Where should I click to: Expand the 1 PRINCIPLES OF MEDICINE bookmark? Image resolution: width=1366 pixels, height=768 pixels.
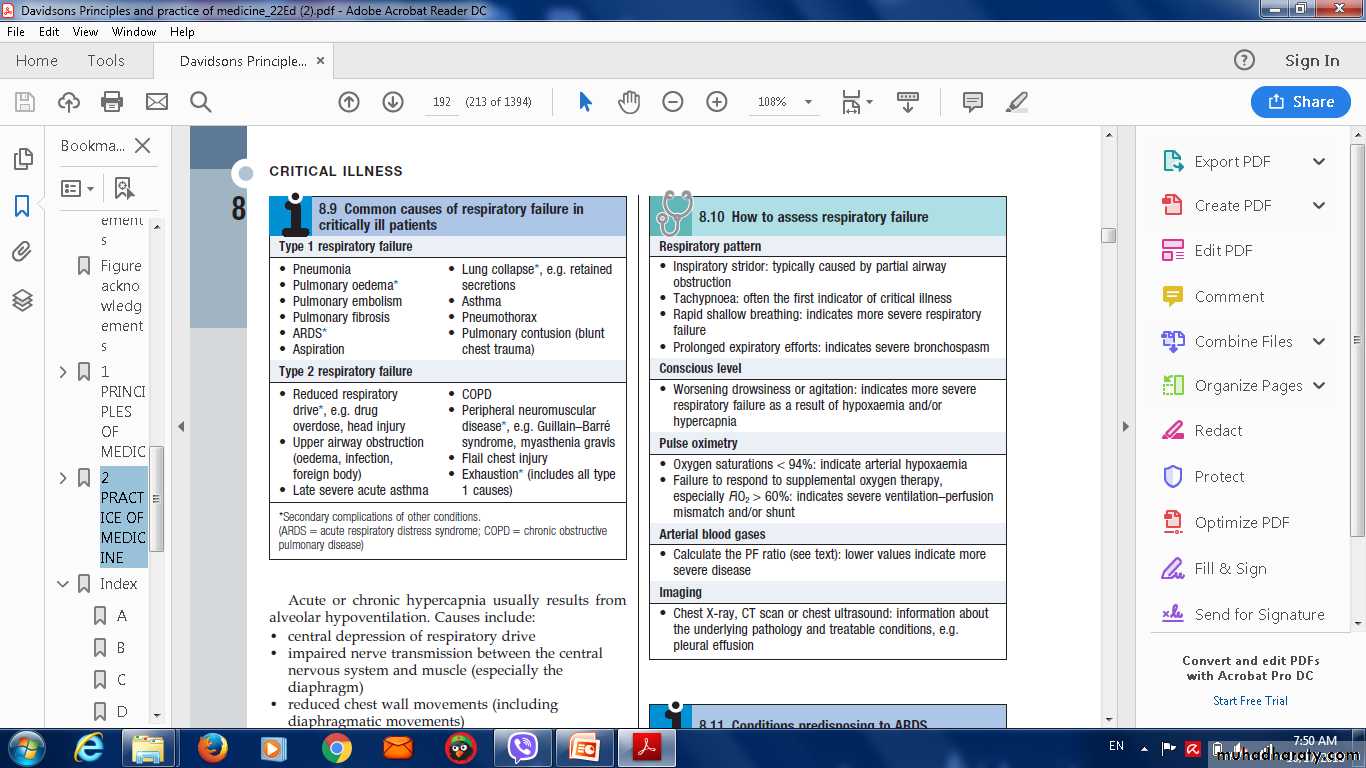pyautogui.click(x=64, y=372)
